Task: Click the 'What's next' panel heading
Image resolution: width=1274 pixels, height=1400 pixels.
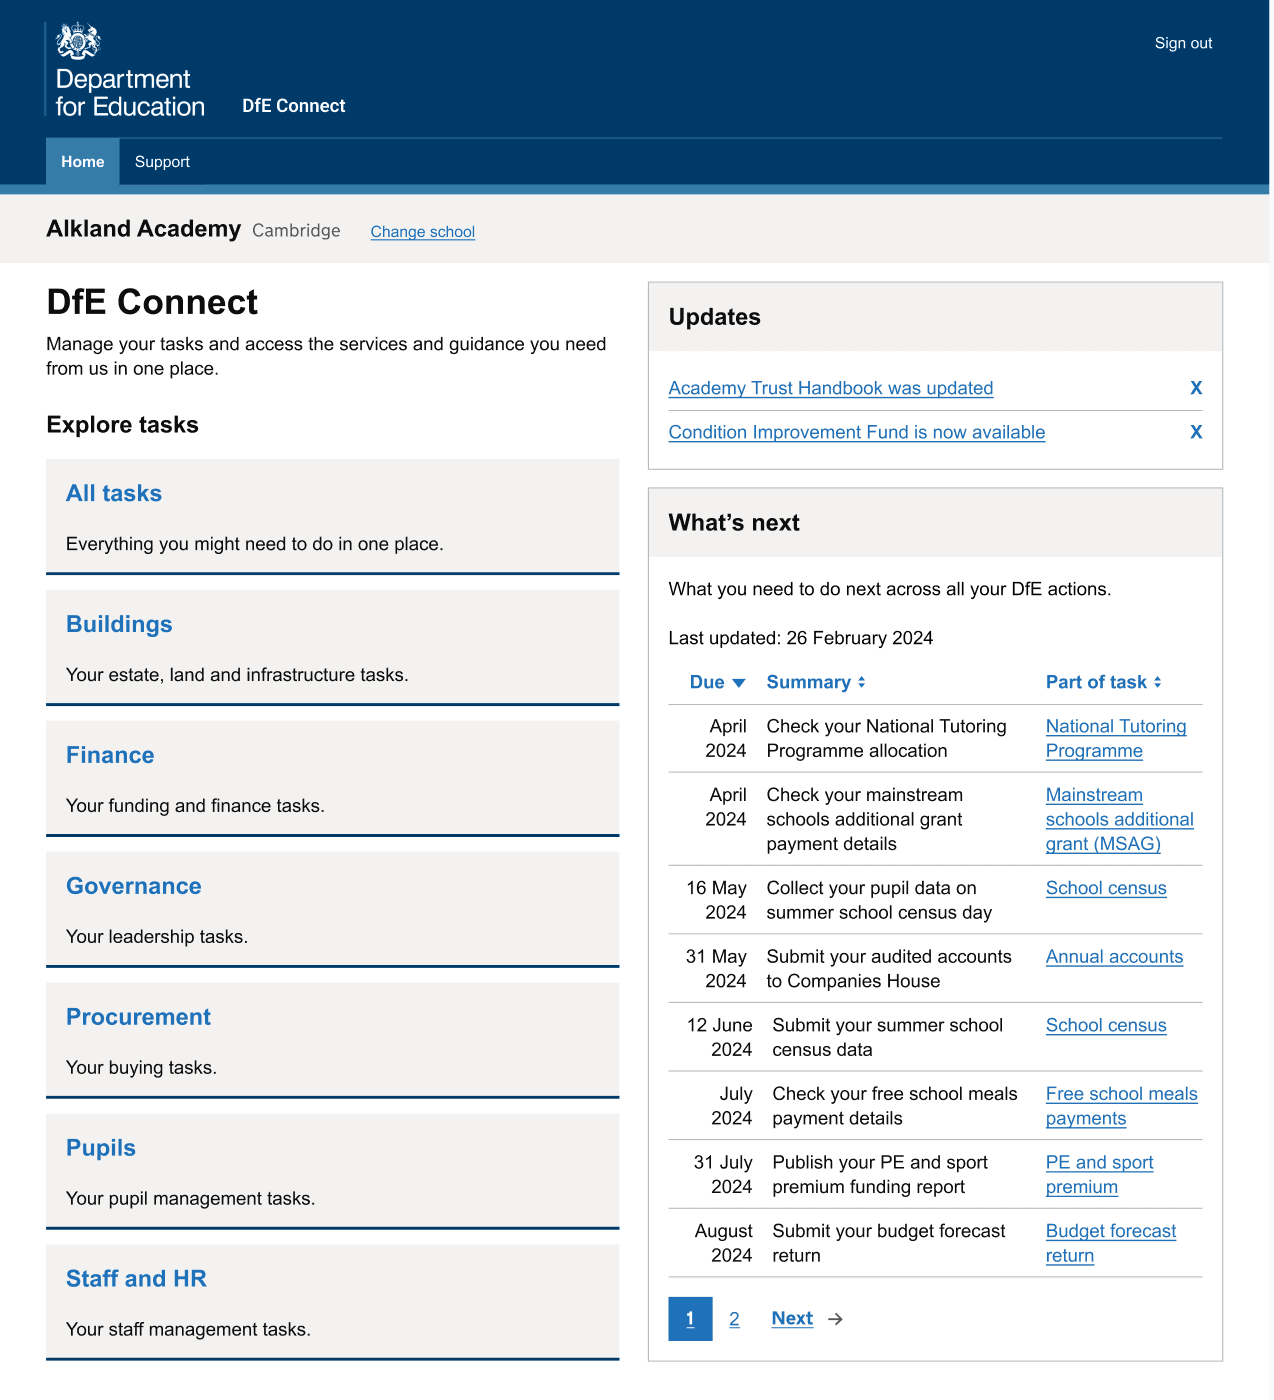Action: point(734,523)
